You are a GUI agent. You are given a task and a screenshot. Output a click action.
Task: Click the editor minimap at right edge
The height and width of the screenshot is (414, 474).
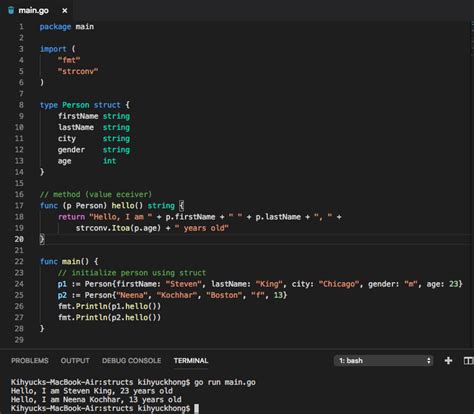click(472, 37)
